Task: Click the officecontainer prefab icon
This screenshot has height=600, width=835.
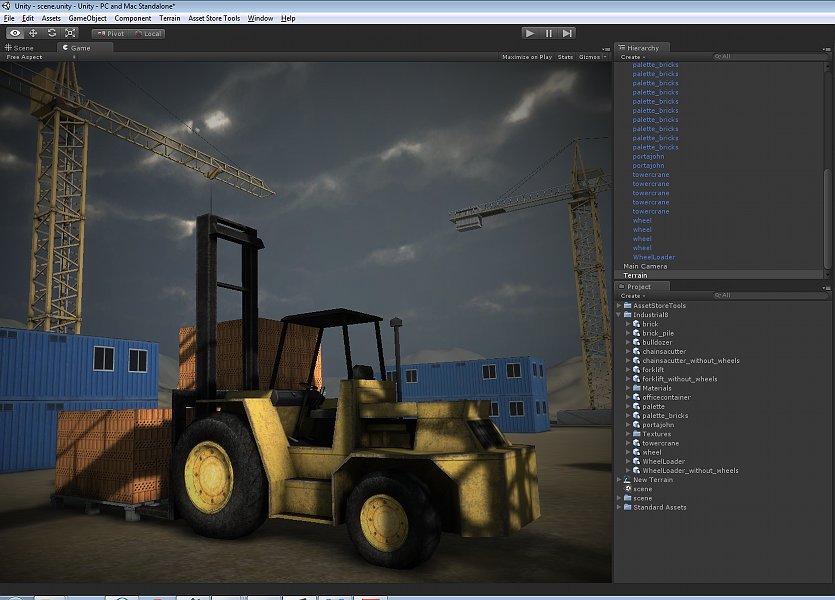Action: tap(636, 397)
